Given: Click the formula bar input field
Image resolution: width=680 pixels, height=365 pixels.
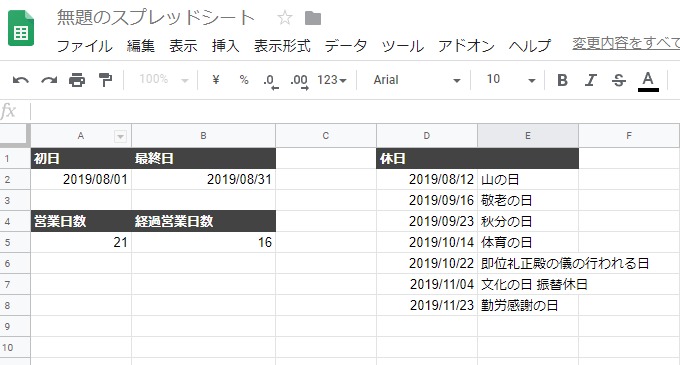Looking at the screenshot, I should coord(356,112).
